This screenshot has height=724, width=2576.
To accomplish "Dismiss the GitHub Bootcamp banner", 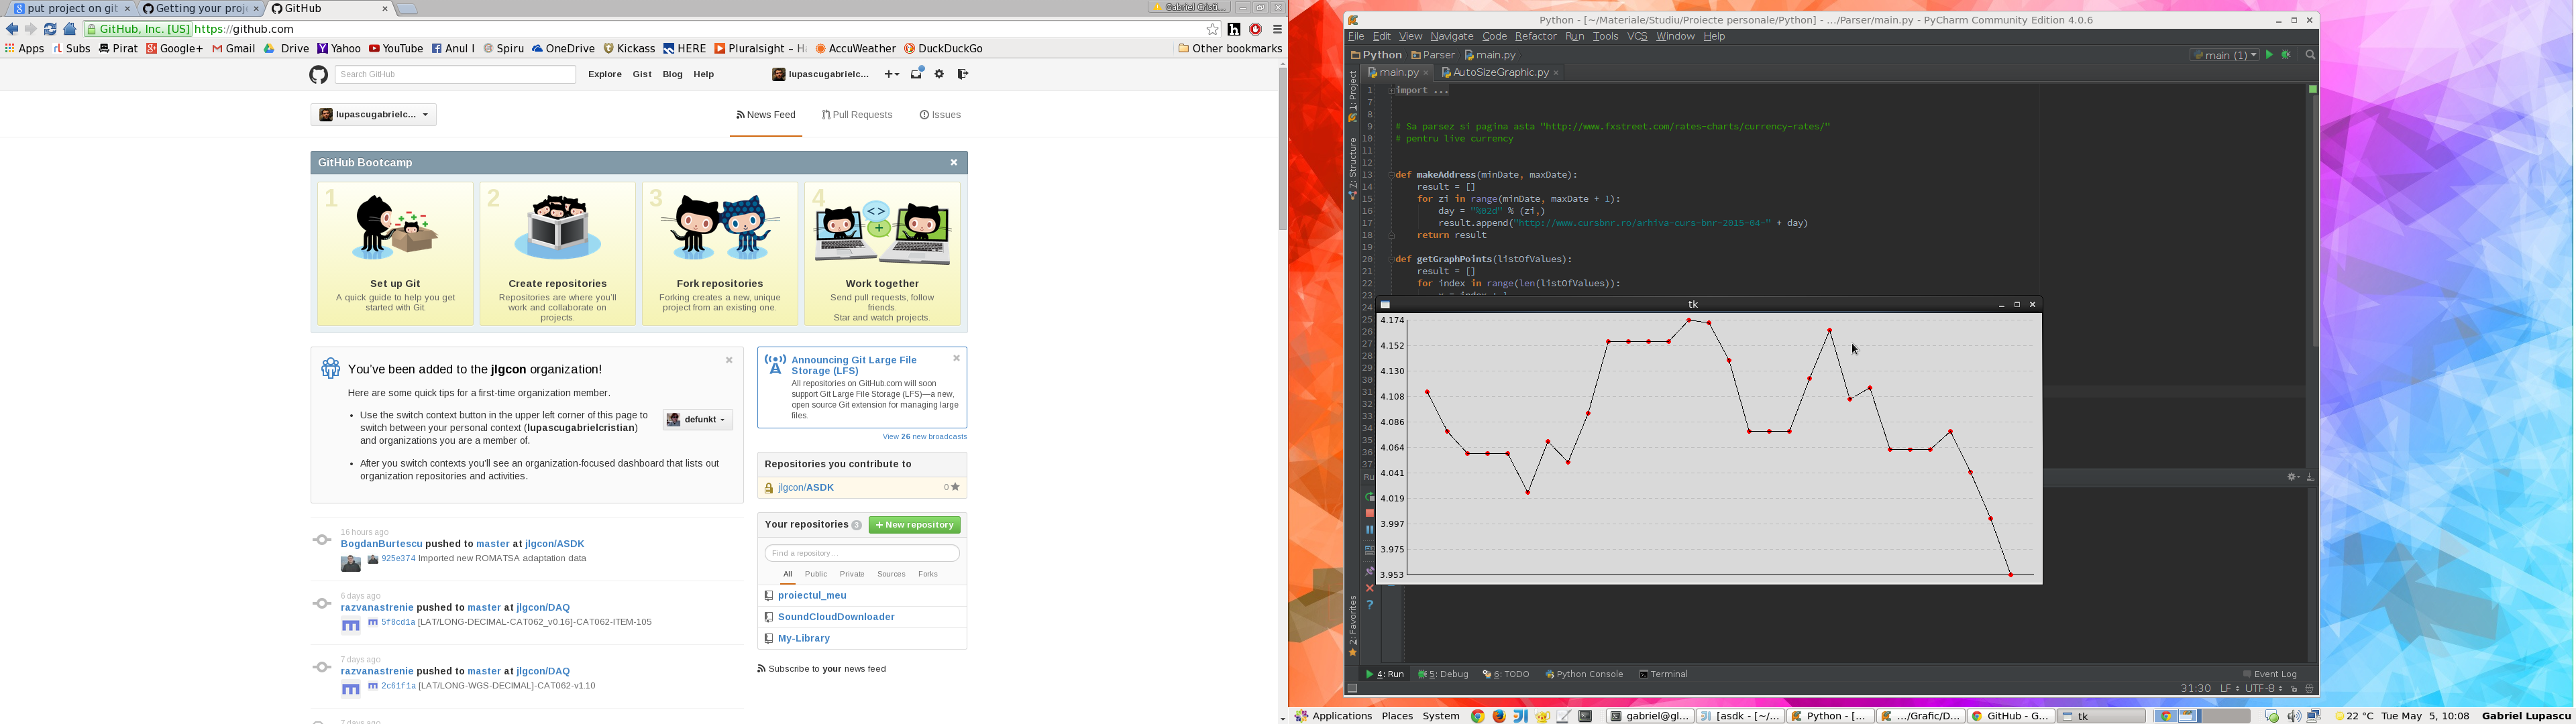I will pos(954,162).
